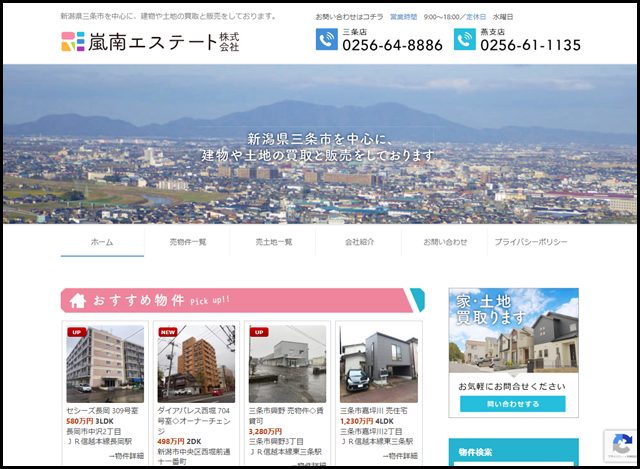Click 物件詳細 link under 三条市嘉坪川
This screenshot has width=640, height=469.
coord(400,456)
